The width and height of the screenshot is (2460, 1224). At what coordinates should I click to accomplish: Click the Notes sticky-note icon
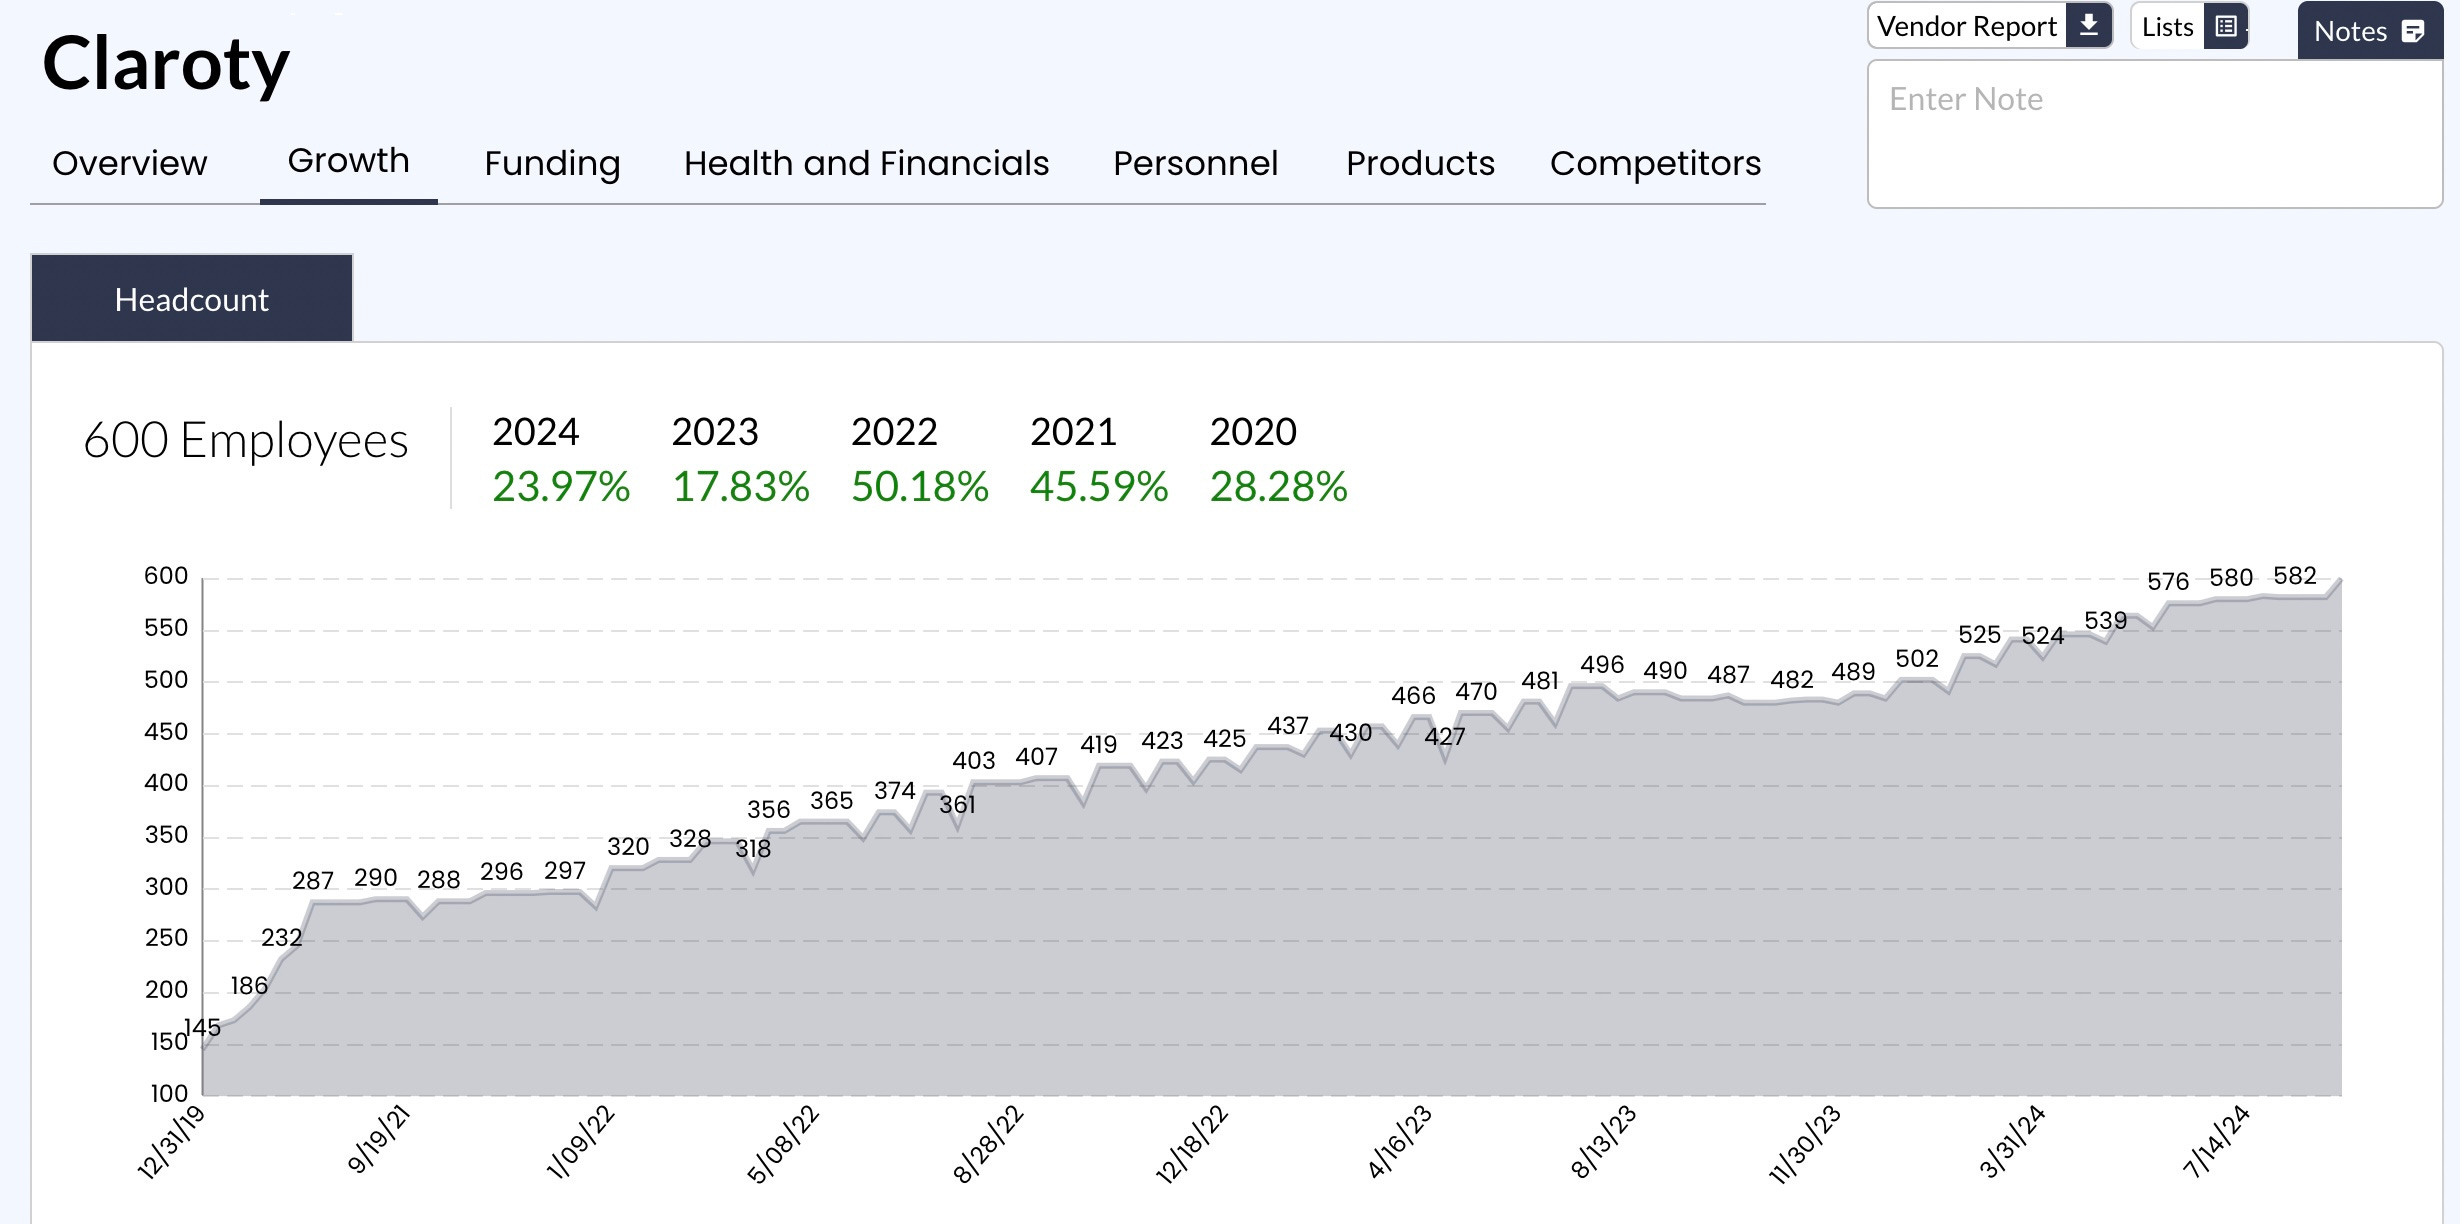(x=2413, y=31)
